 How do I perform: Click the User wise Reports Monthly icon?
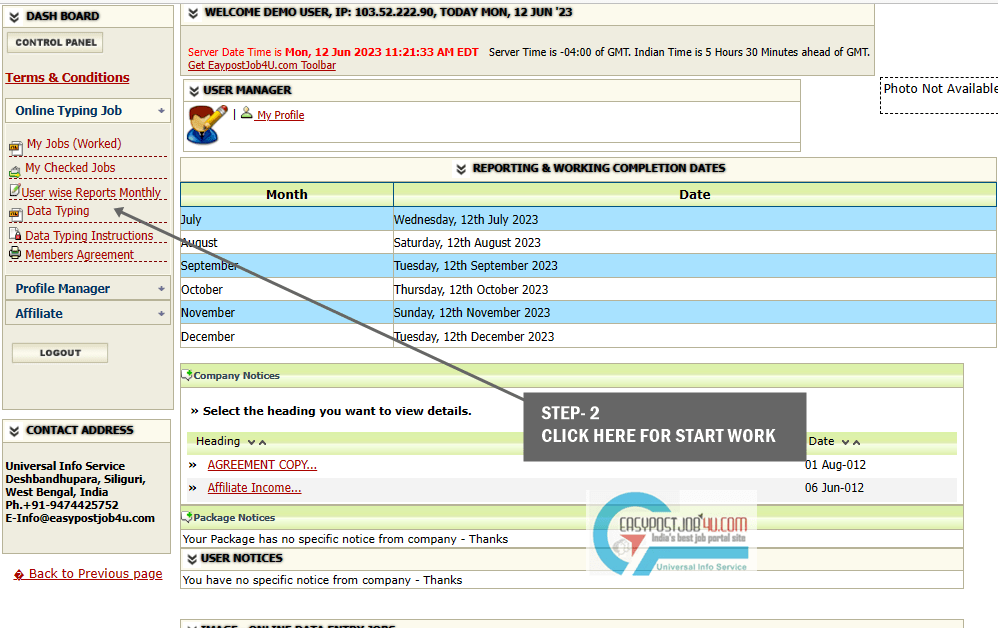(15, 190)
